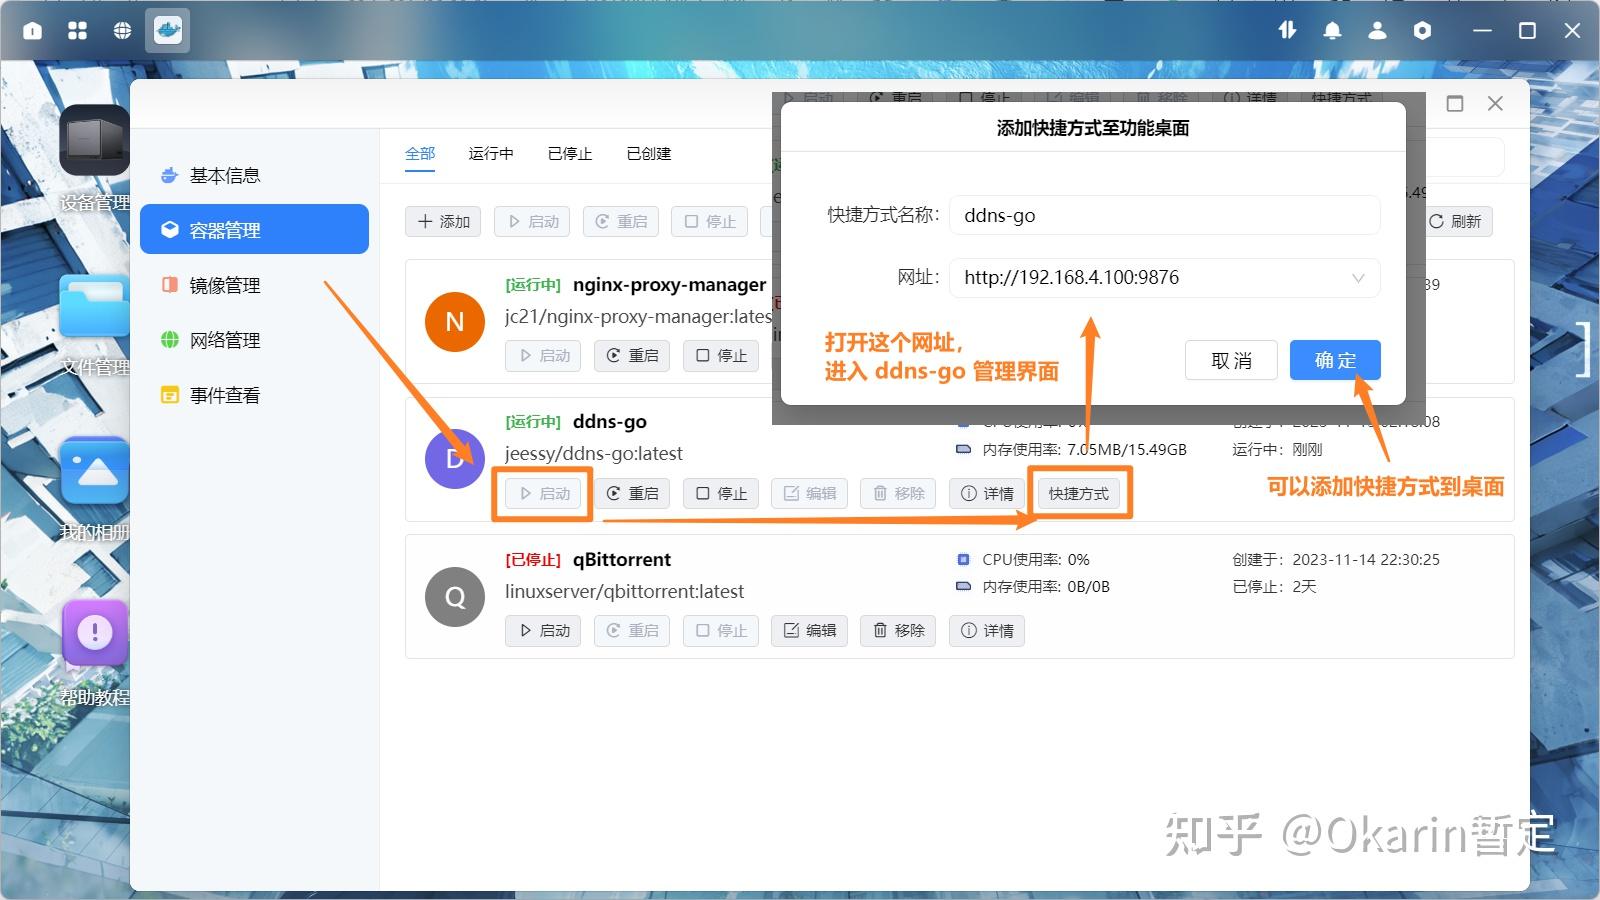Viewport: 1600px width, 900px height.
Task: Expand the 网址 URL dropdown in the dialog
Action: tap(1357, 277)
